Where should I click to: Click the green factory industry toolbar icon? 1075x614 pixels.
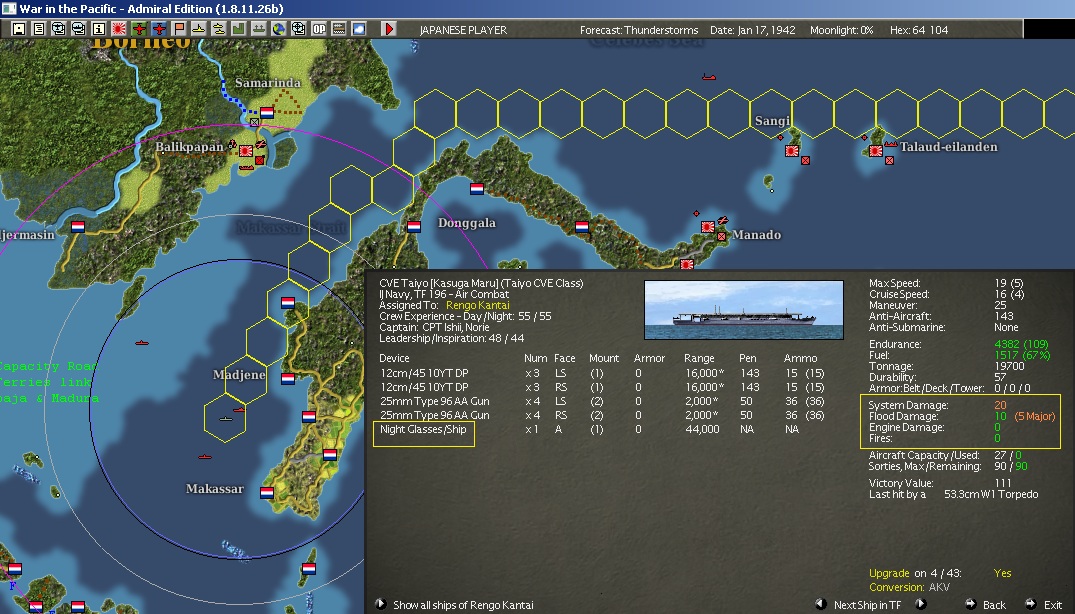(x=238, y=29)
